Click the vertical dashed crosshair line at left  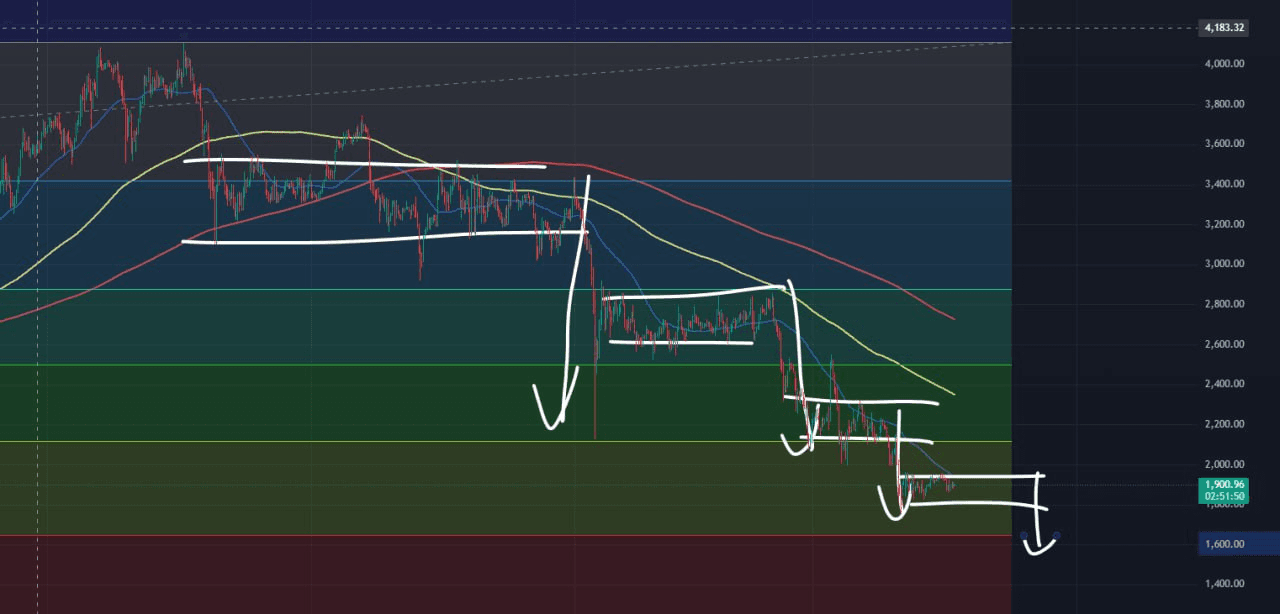[x=38, y=300]
